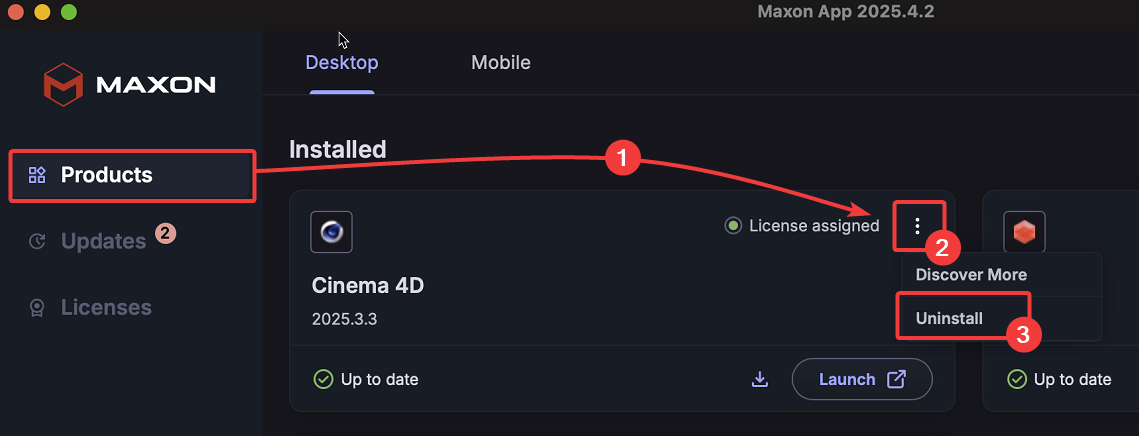Click Cinema 4D's Up to date checkmark

pyautogui.click(x=323, y=379)
